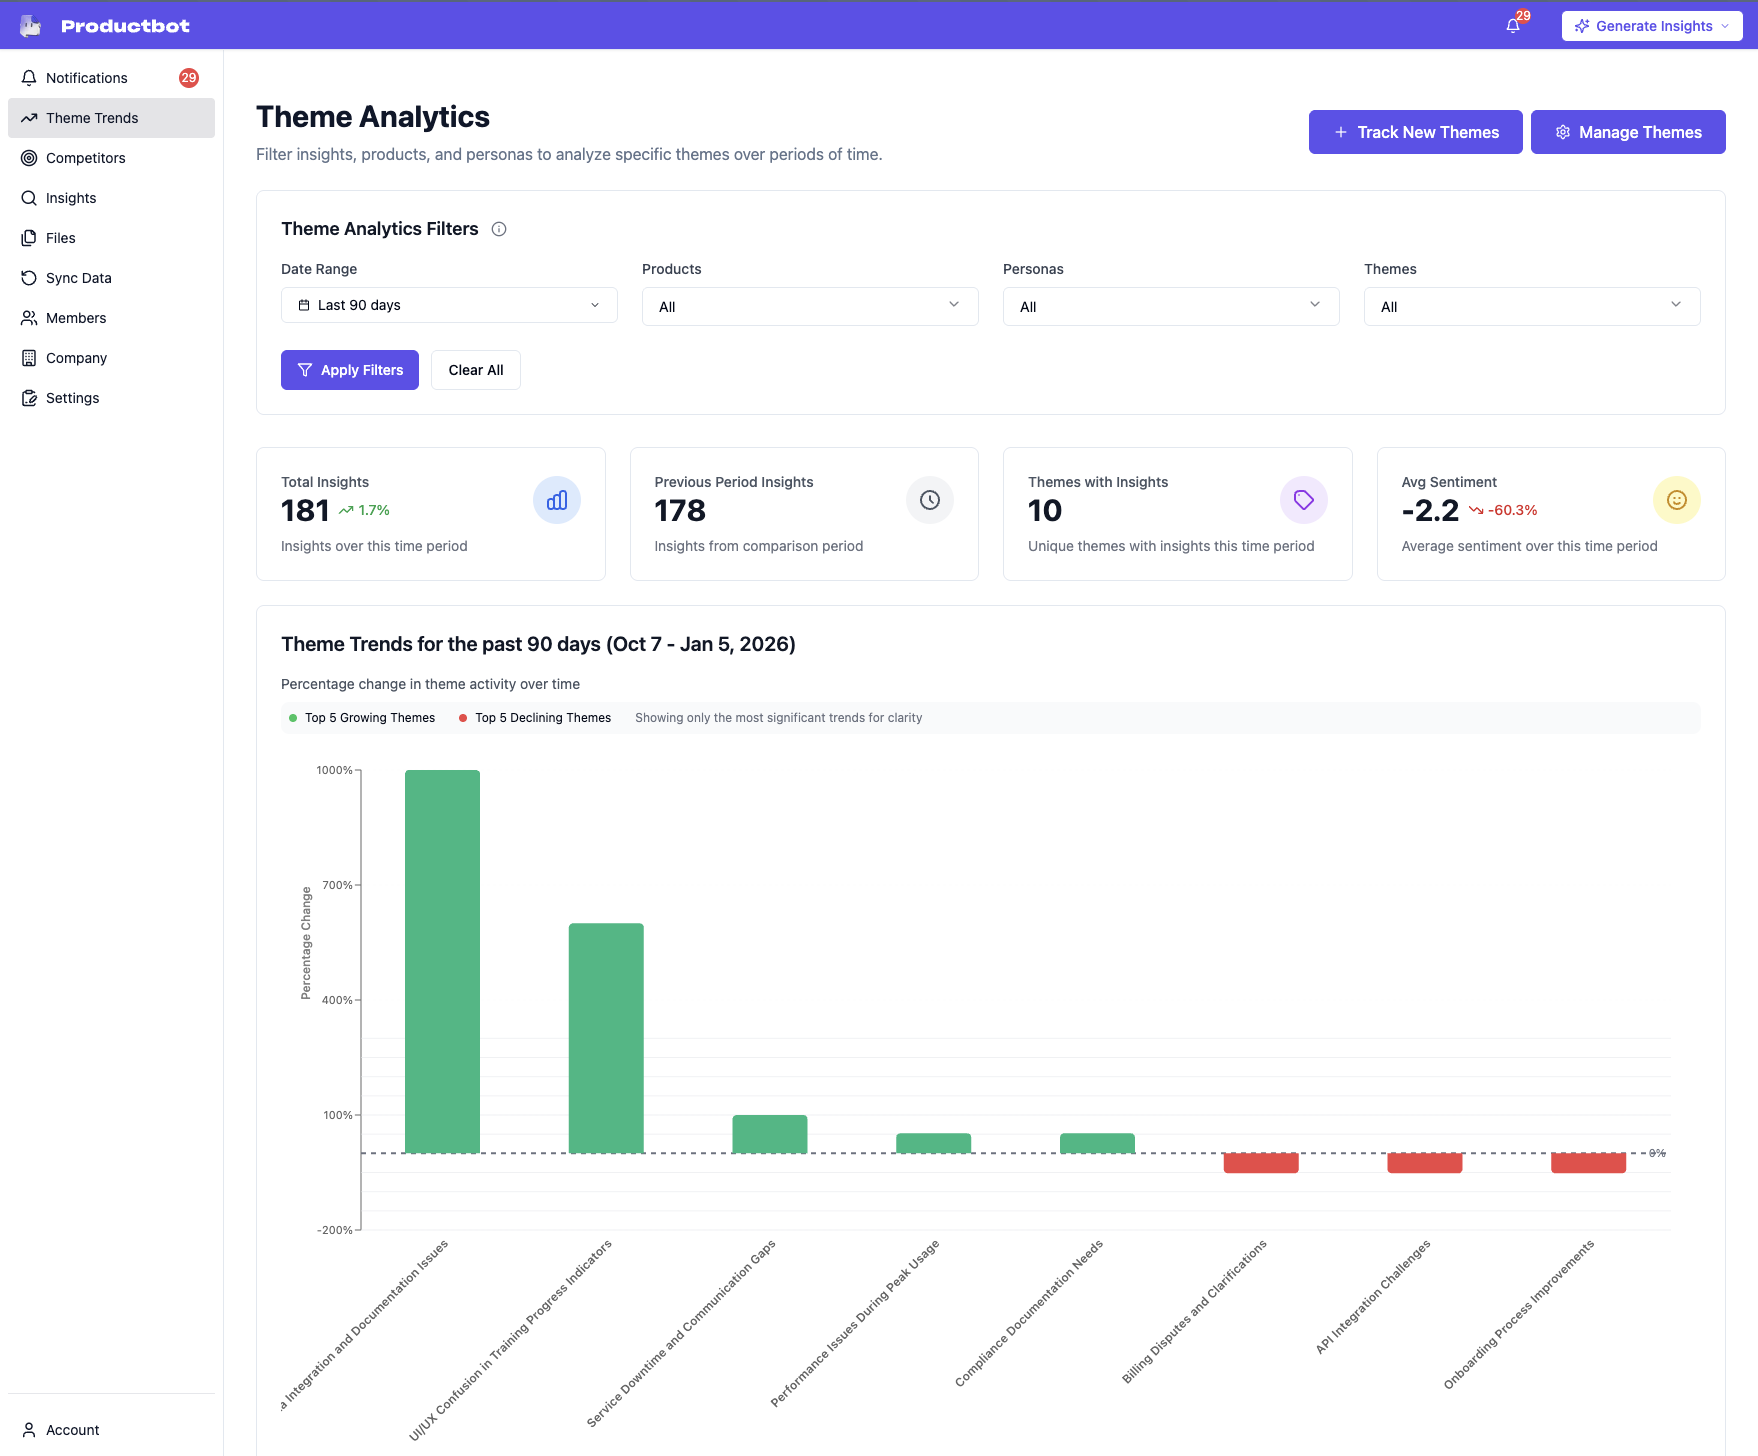Click the smiley icon in Avg Sentiment
The width and height of the screenshot is (1758, 1456).
(x=1677, y=500)
